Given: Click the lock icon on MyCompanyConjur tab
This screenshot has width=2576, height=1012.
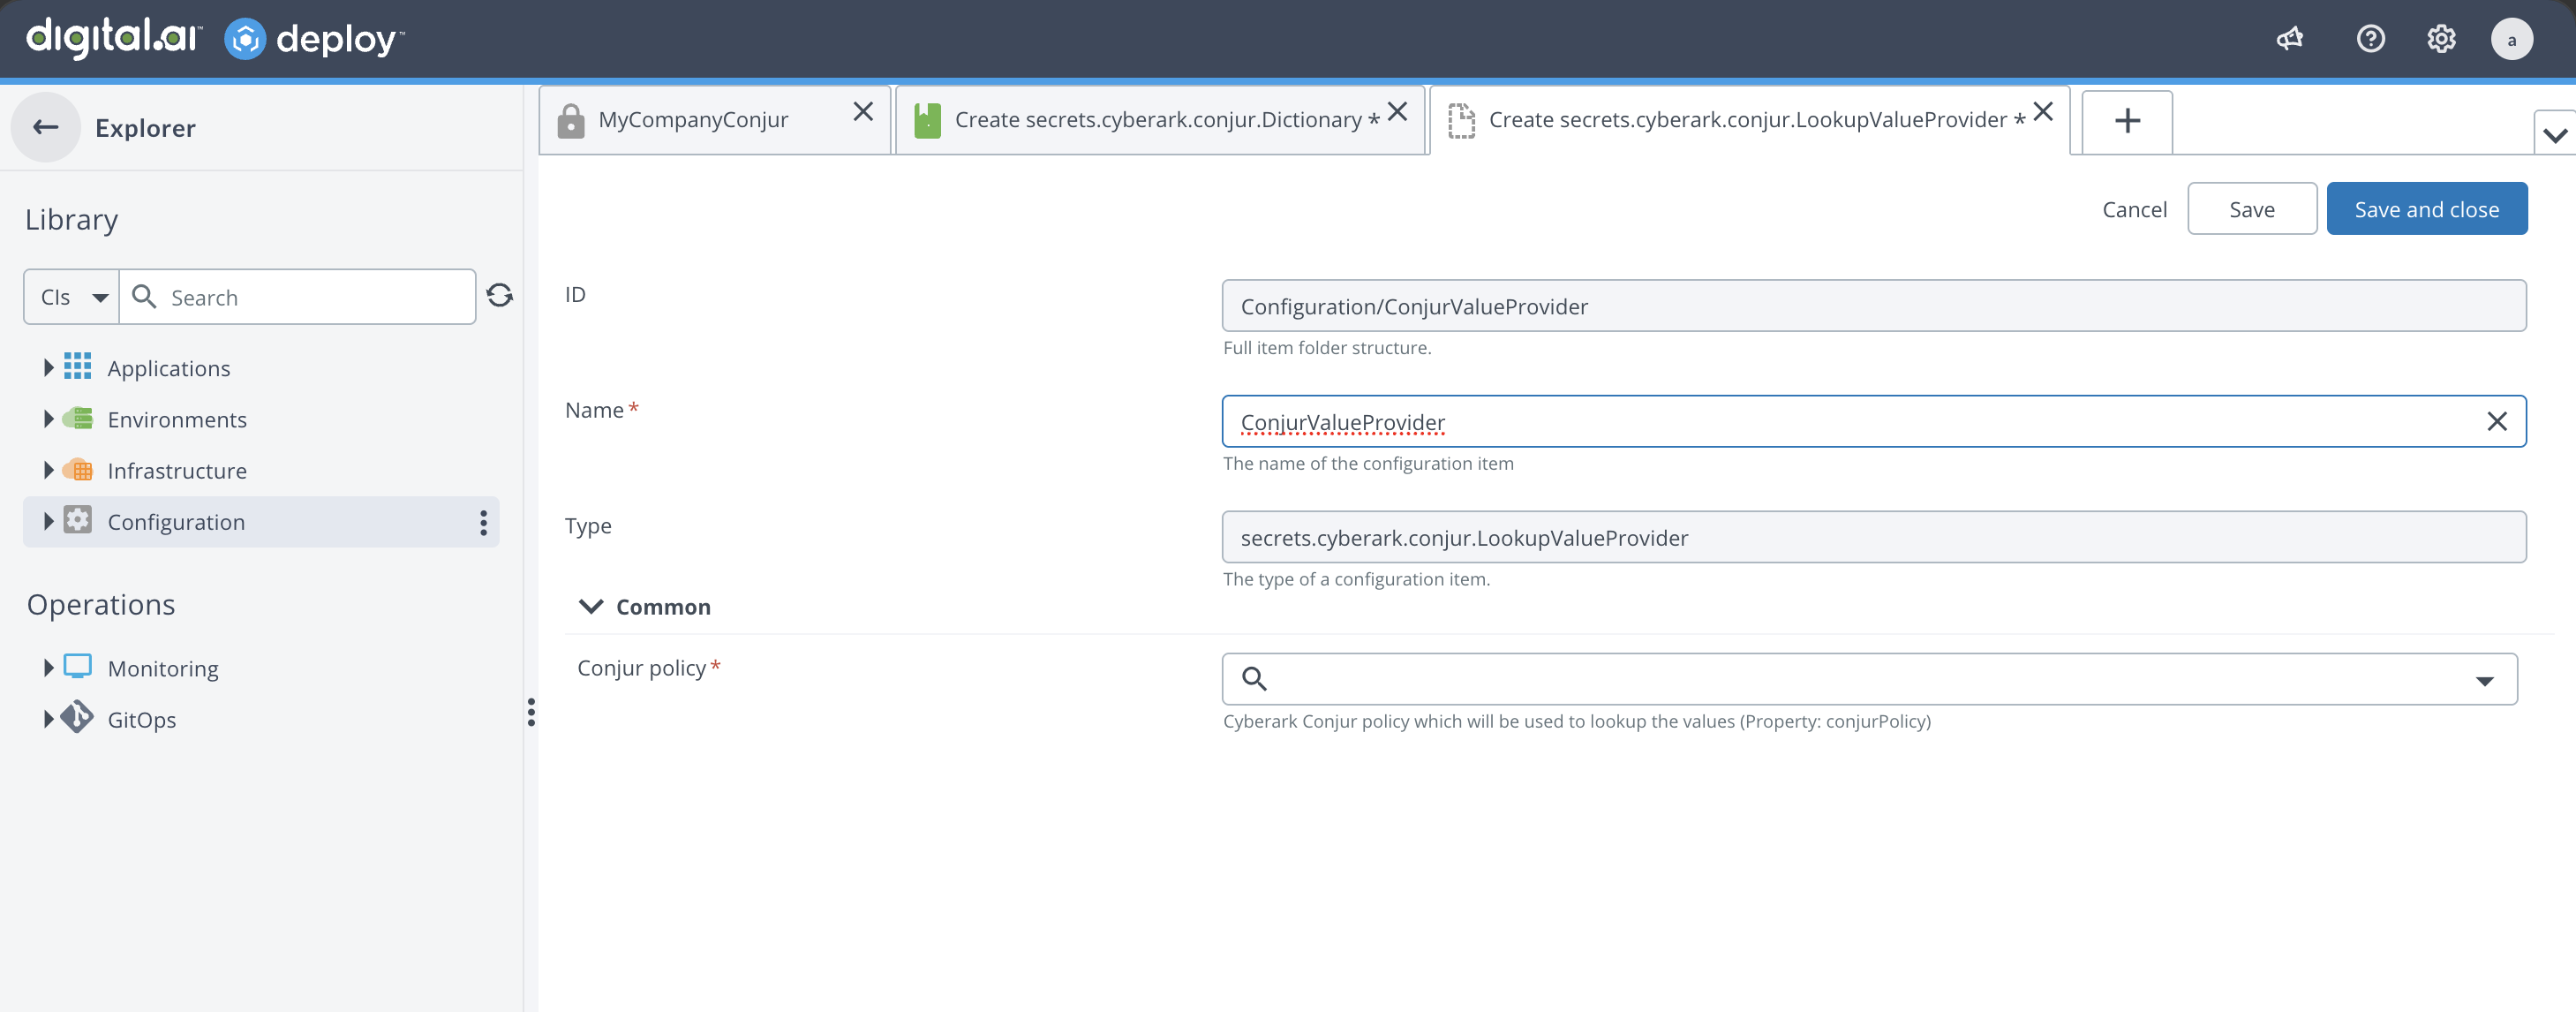Looking at the screenshot, I should pyautogui.click(x=571, y=120).
